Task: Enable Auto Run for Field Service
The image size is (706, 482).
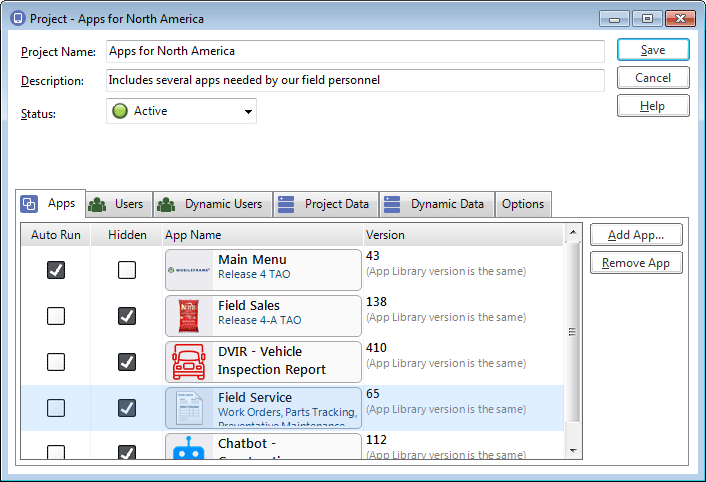Action: point(56,408)
